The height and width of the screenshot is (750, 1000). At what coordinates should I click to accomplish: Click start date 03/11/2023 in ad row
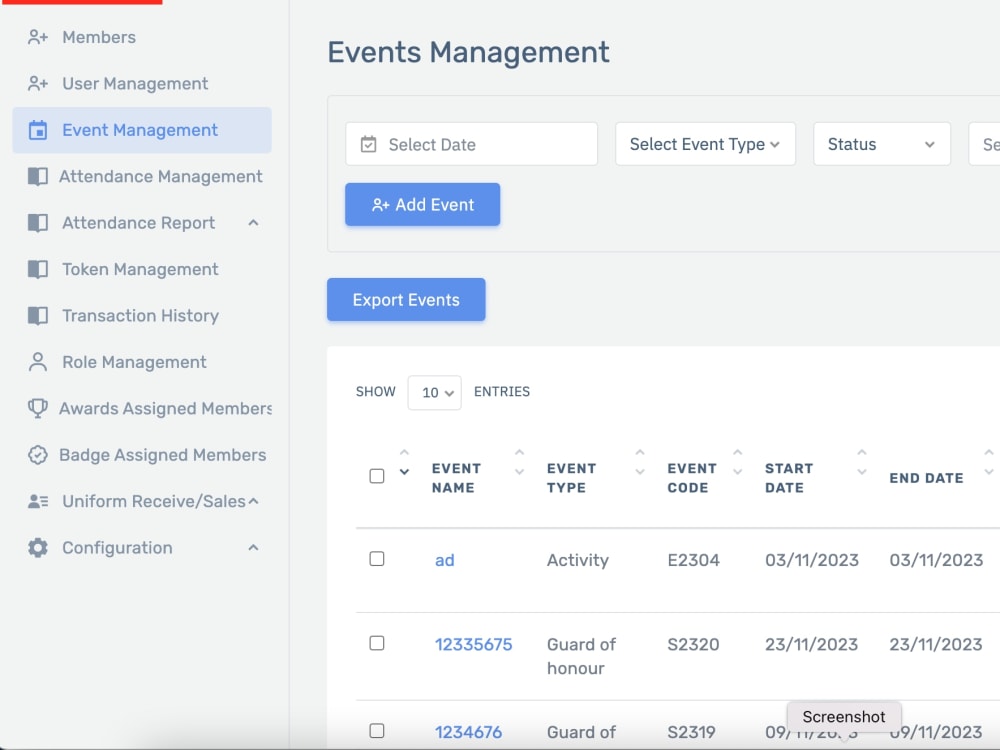(812, 561)
